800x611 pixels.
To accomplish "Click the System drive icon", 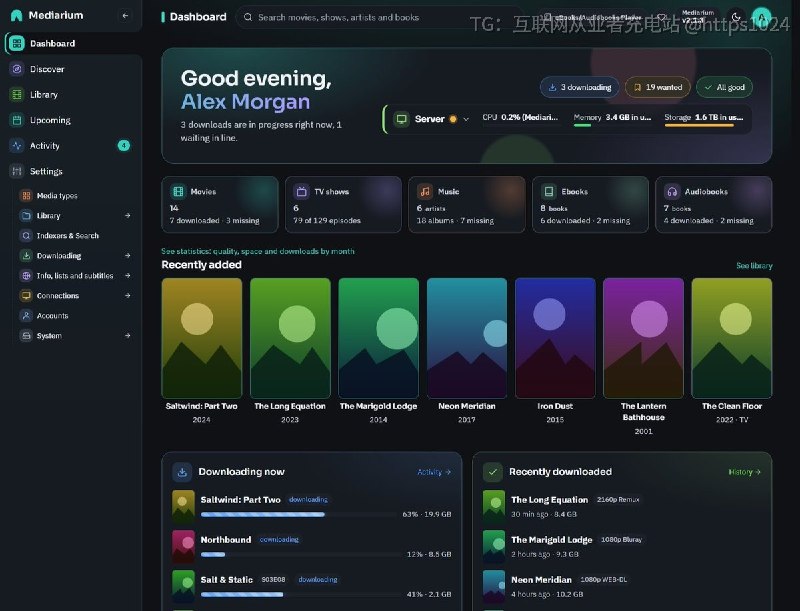I will [26, 336].
